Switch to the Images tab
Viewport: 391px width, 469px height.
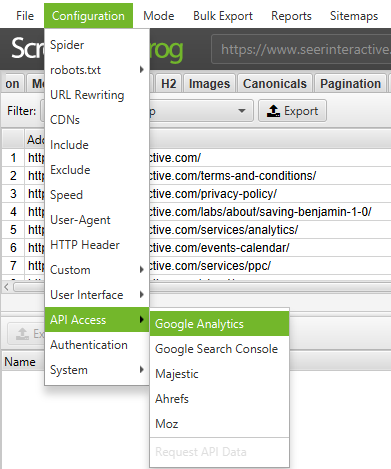click(x=209, y=83)
